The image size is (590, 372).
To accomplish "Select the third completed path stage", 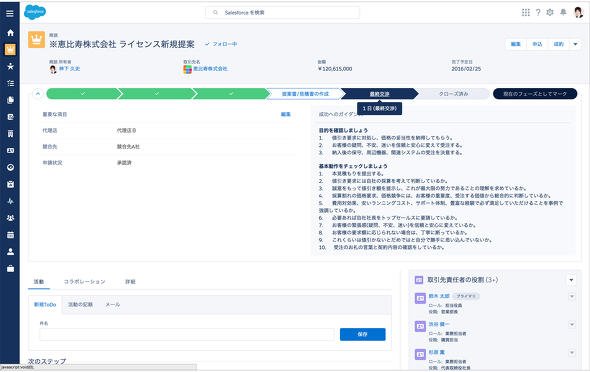I will click(x=231, y=94).
